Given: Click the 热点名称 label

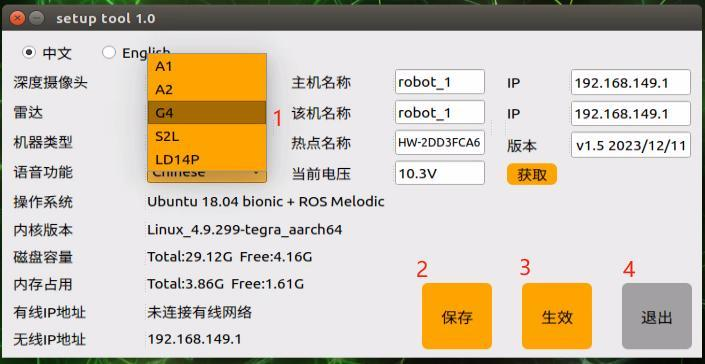Looking at the screenshot, I should pyautogui.click(x=321, y=144).
